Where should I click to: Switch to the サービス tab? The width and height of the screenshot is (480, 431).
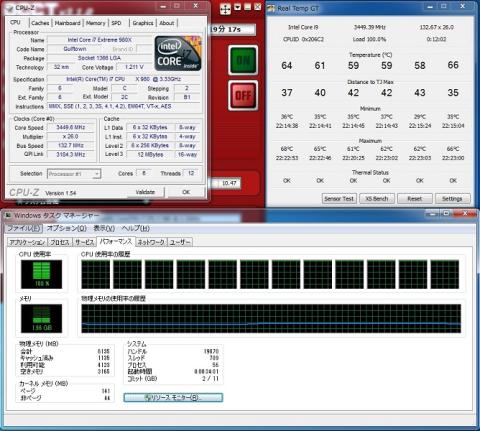tap(84, 242)
